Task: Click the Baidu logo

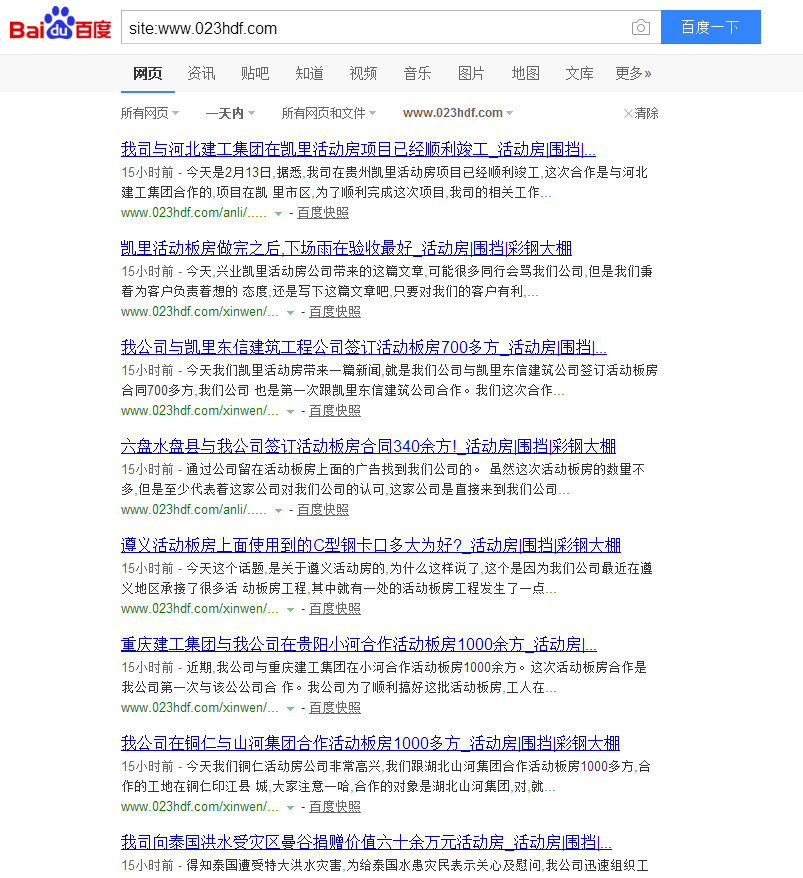Action: click(60, 25)
